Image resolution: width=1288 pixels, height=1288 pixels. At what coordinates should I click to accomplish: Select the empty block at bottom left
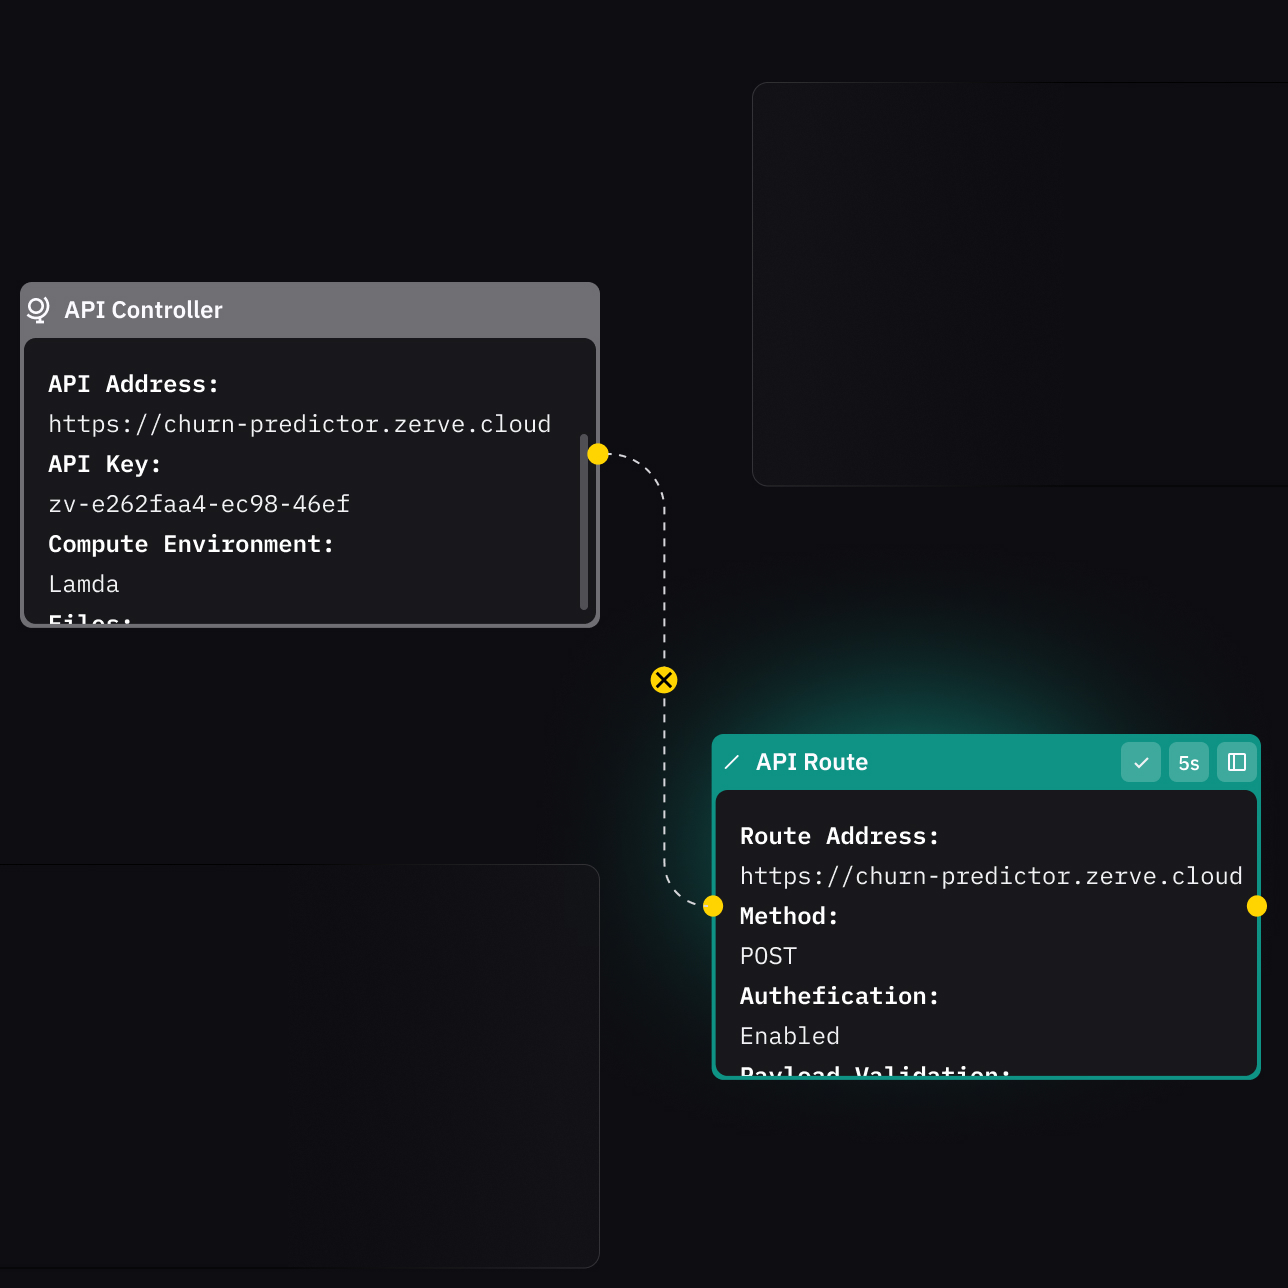[x=300, y=1065]
